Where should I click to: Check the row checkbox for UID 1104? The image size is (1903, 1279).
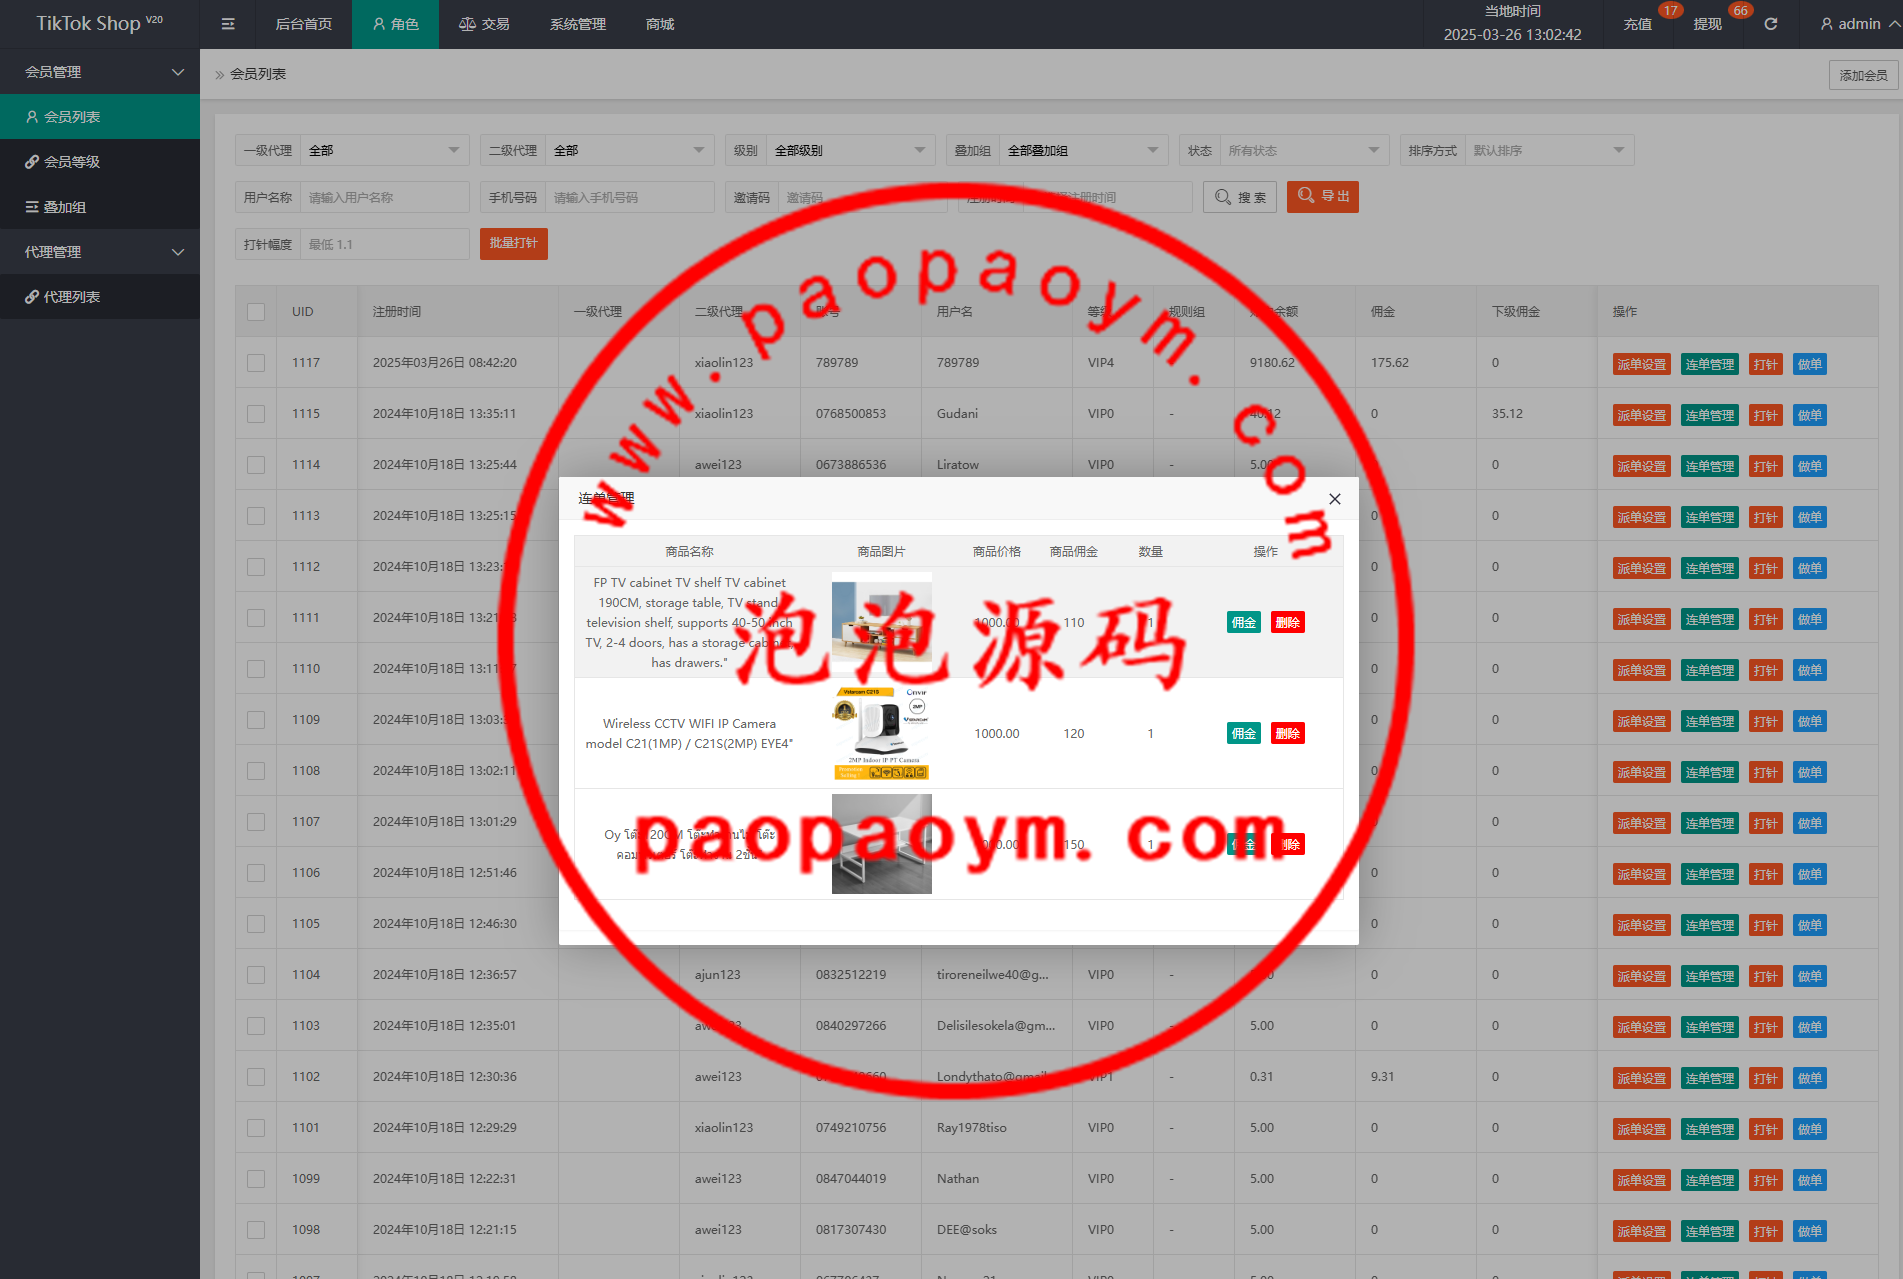click(x=256, y=975)
